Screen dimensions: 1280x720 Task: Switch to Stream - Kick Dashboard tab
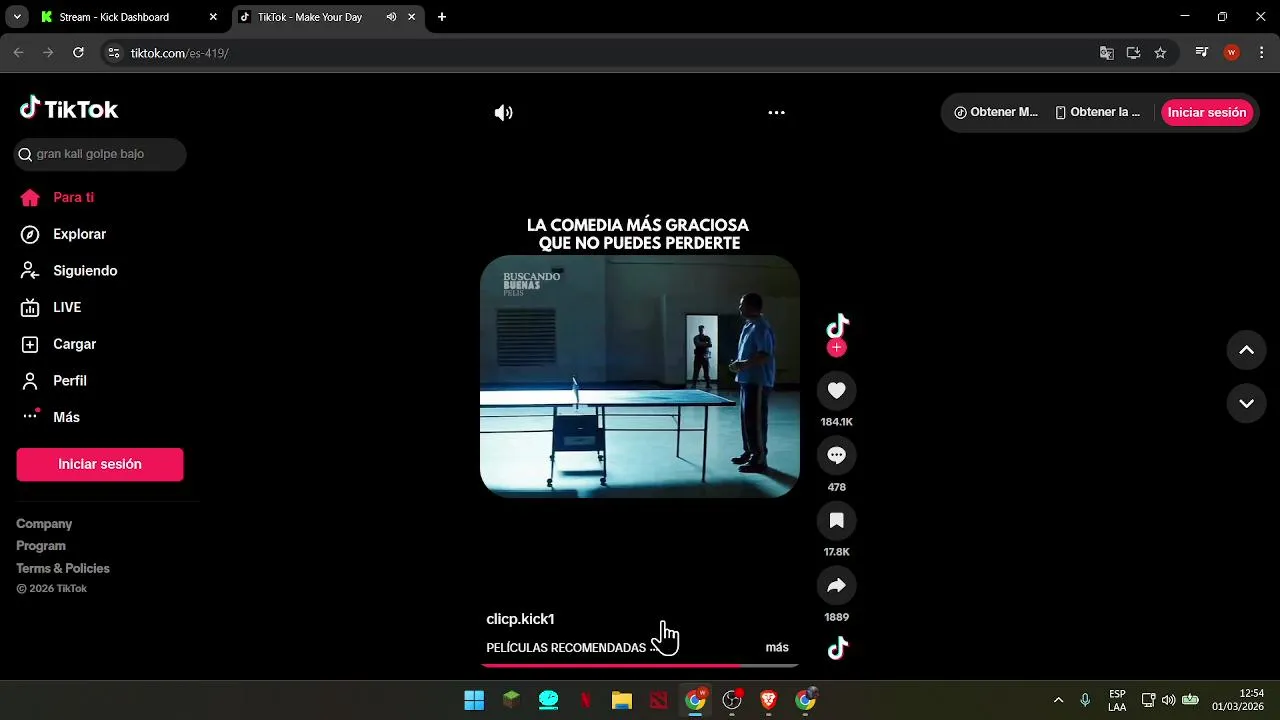pyautogui.click(x=114, y=17)
